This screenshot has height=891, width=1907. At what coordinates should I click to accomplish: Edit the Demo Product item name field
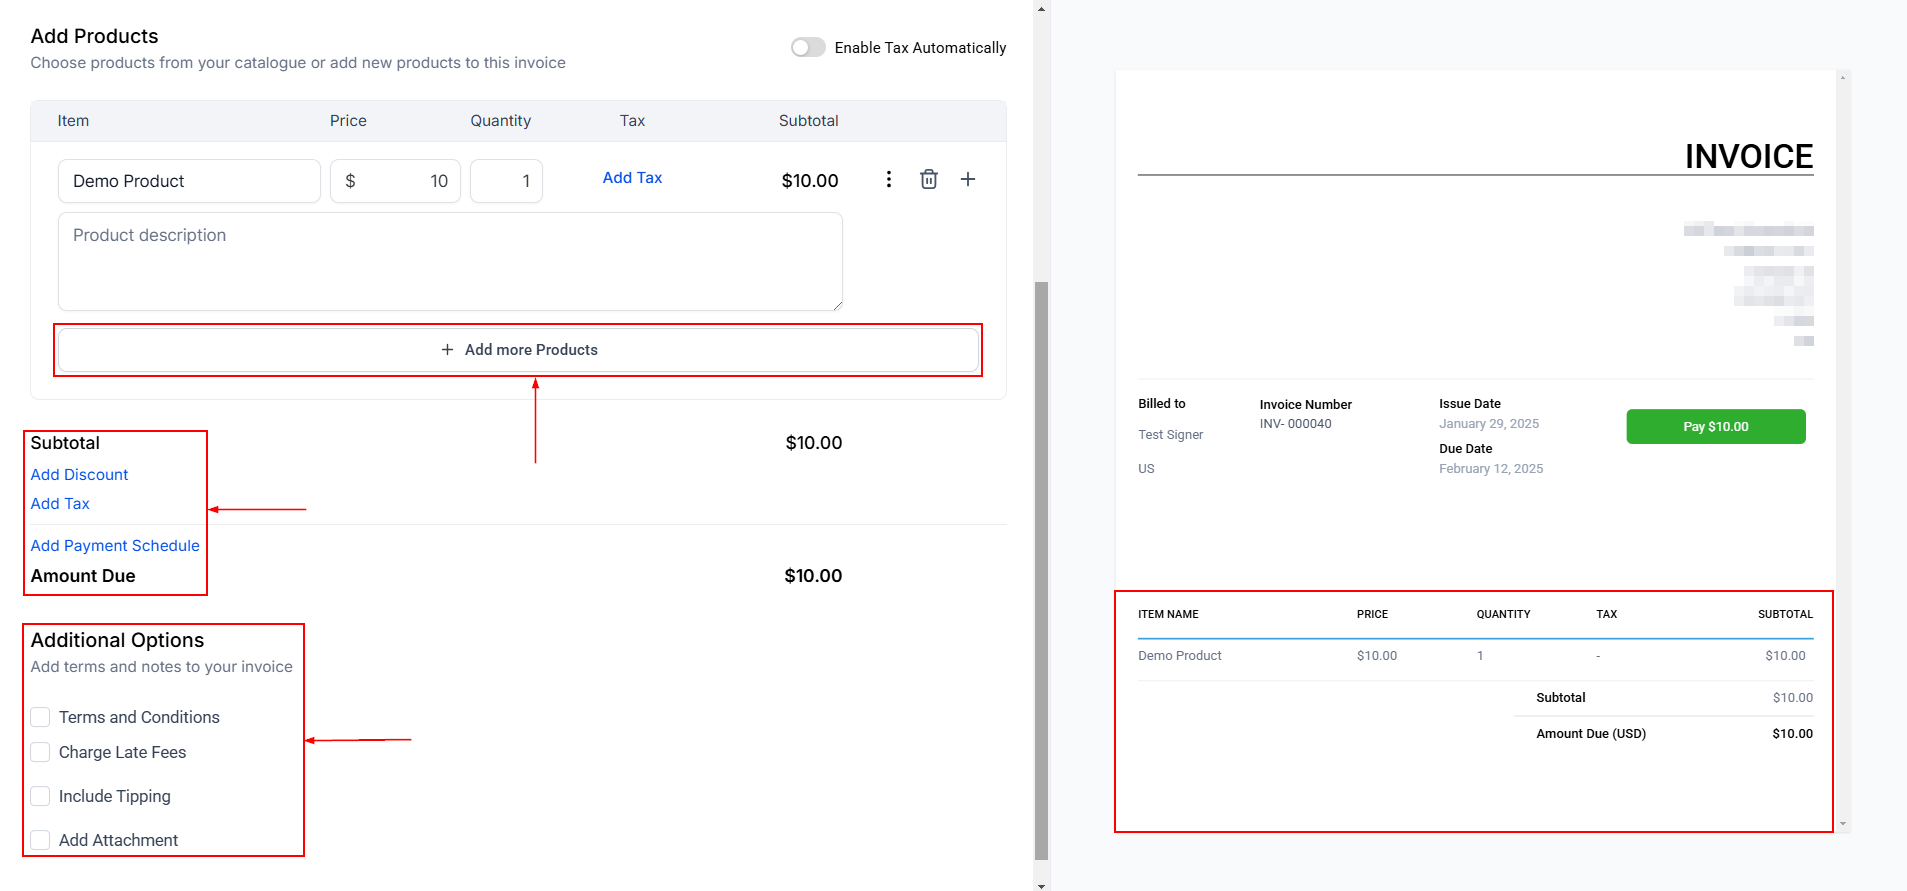(189, 181)
